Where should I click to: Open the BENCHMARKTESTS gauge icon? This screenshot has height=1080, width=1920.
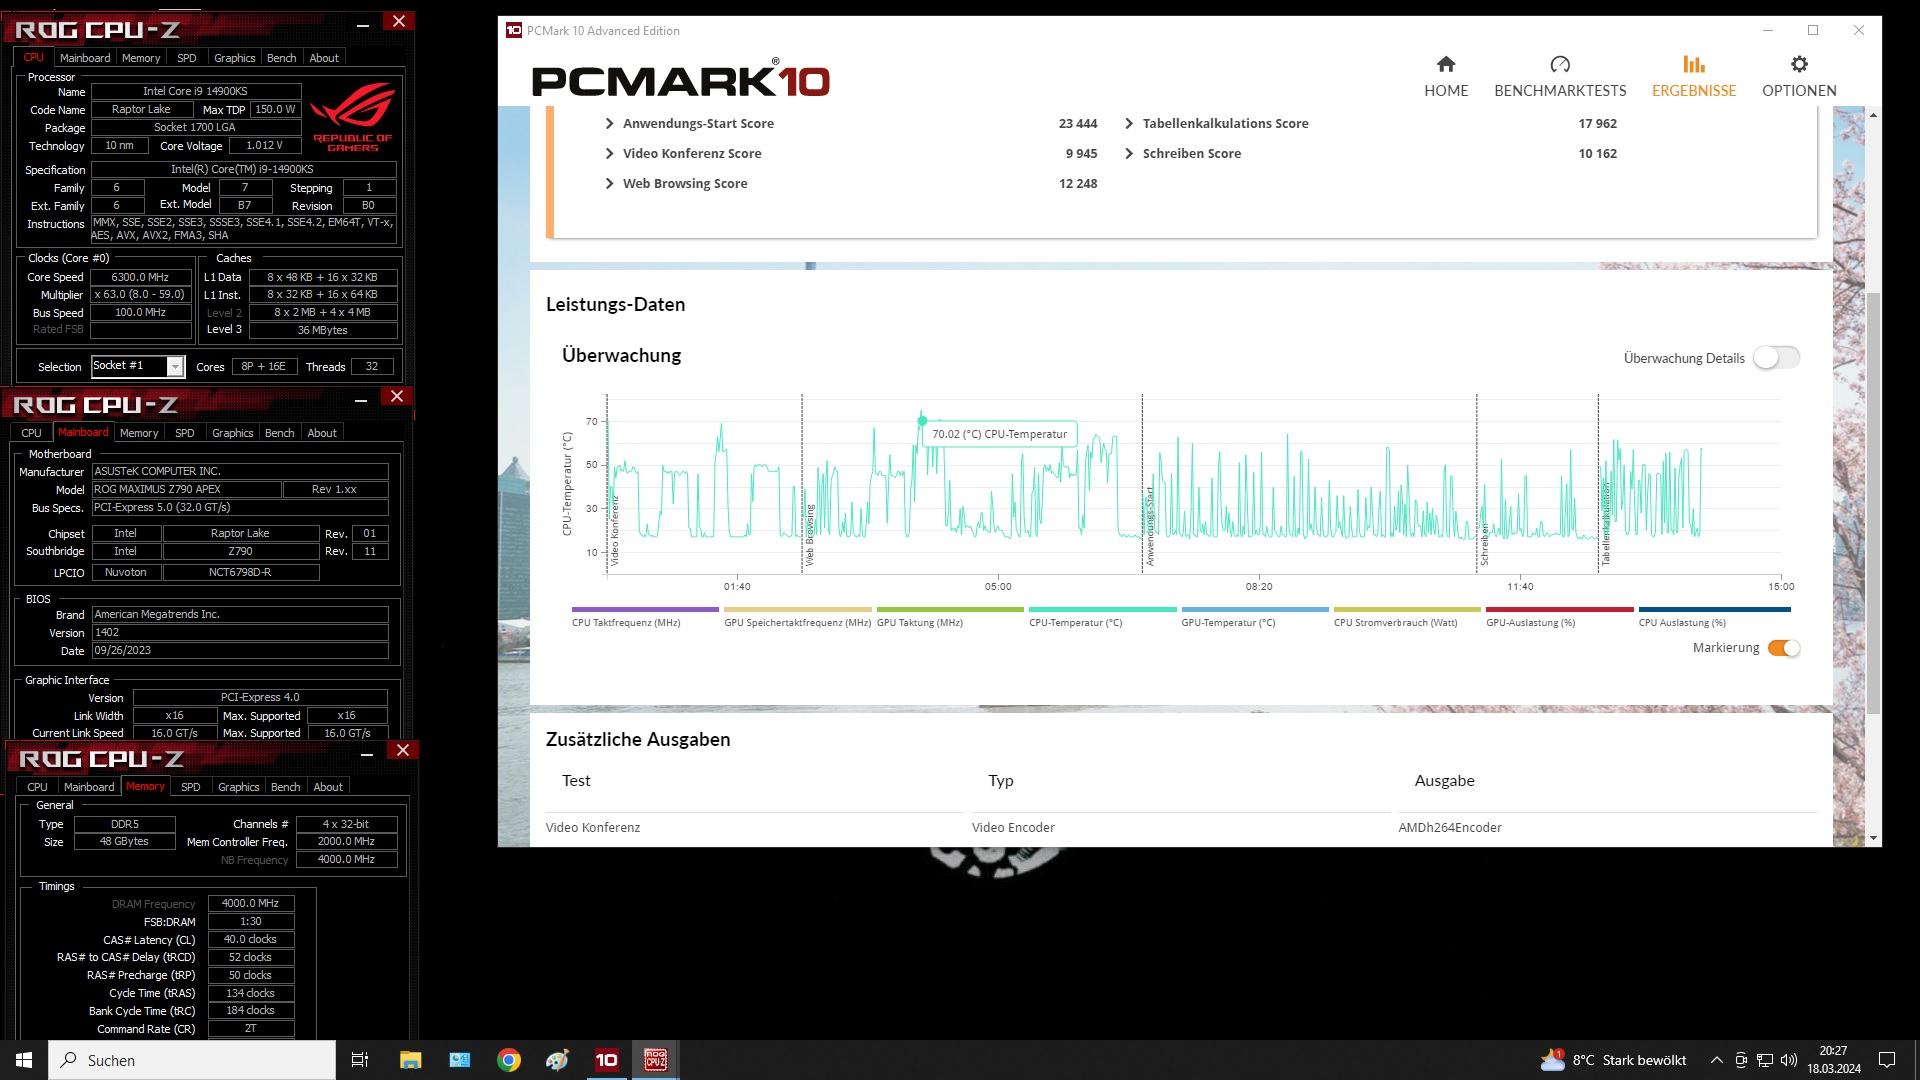coord(1560,65)
